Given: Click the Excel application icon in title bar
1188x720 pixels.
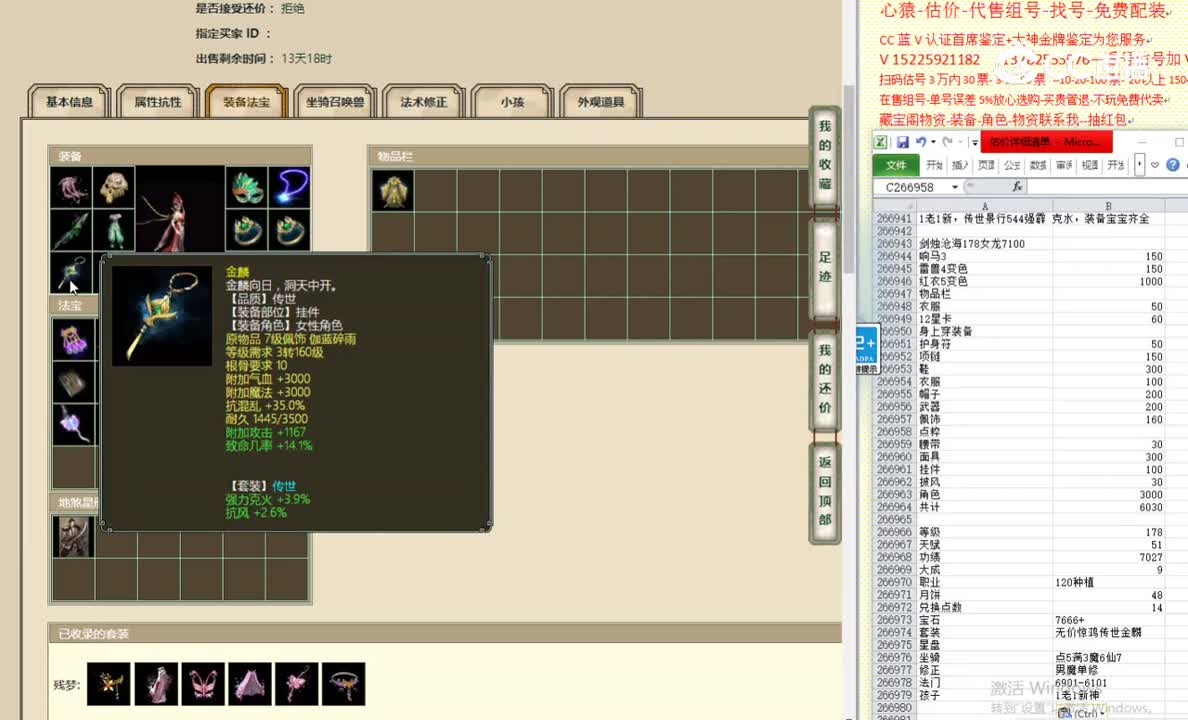Looking at the screenshot, I should (x=880, y=142).
